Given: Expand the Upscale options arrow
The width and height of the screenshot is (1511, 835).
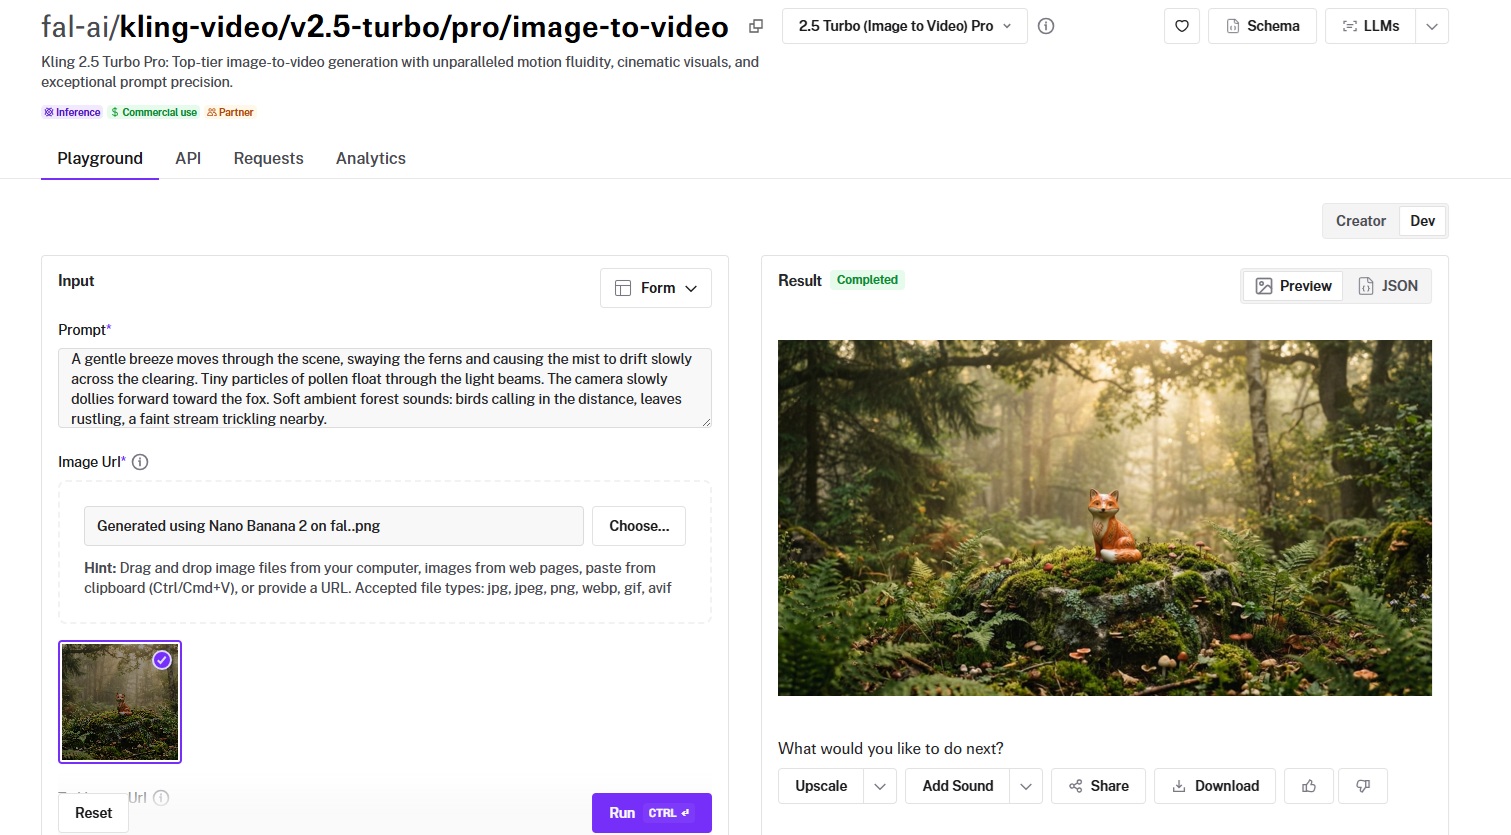Looking at the screenshot, I should 879,786.
